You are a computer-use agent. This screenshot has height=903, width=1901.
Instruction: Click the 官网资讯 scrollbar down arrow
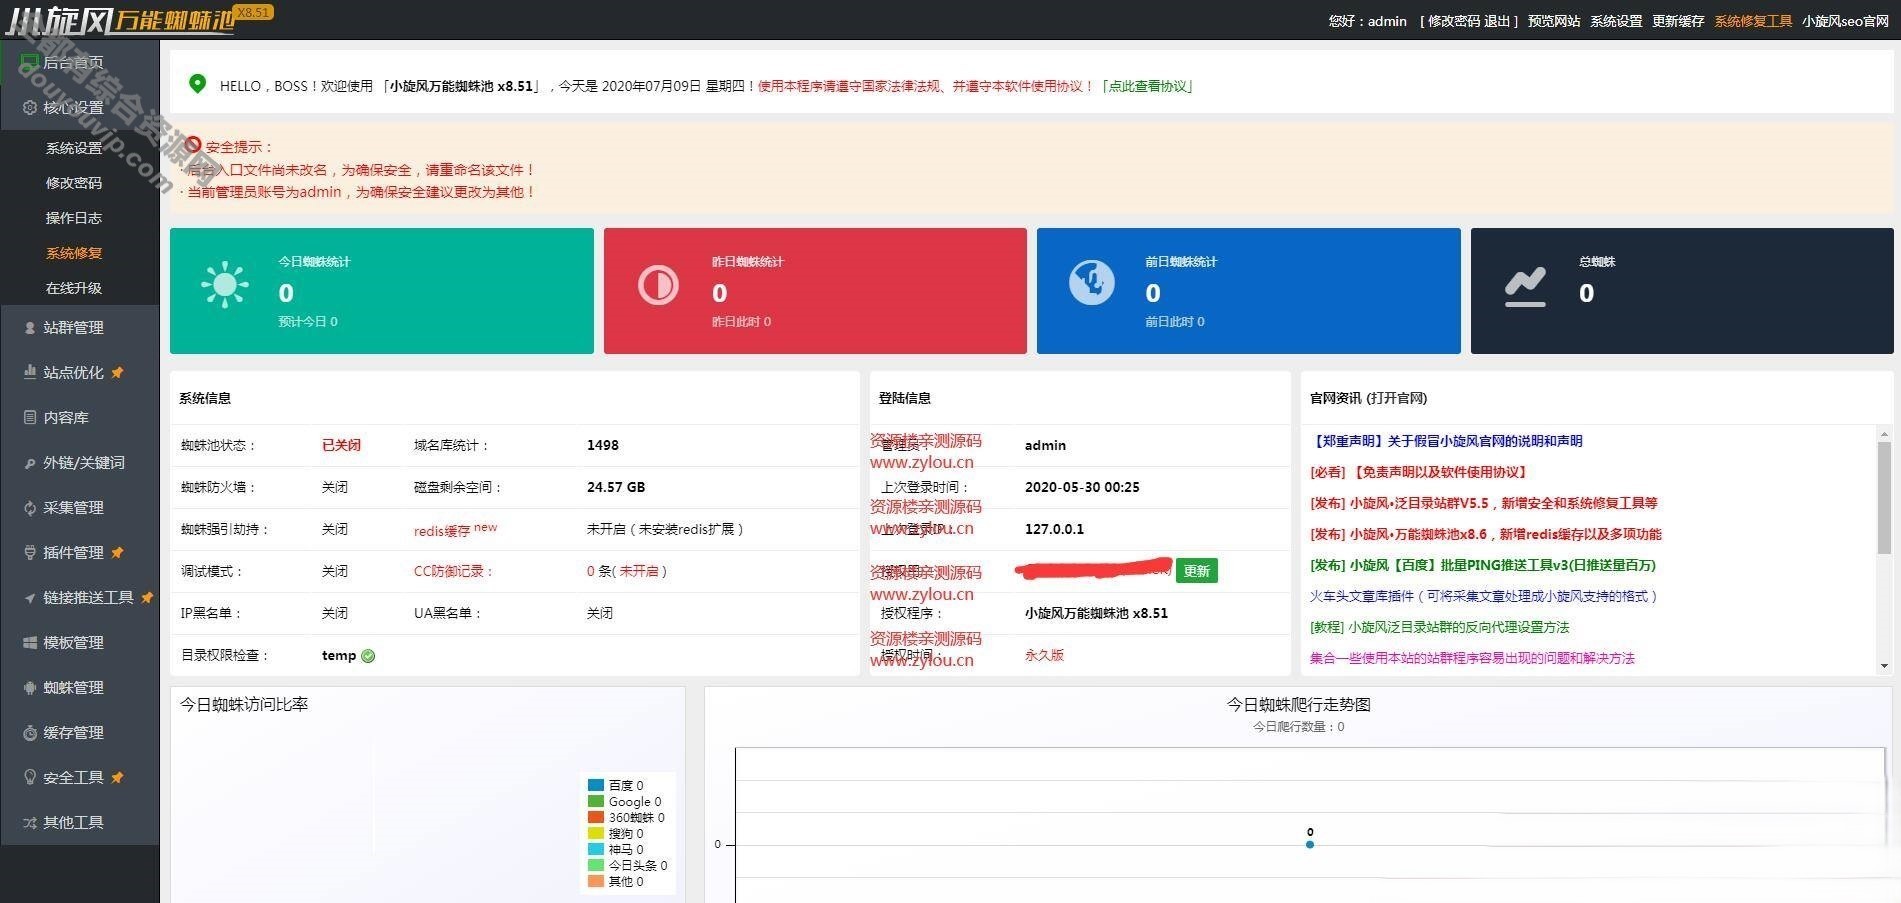click(x=1884, y=666)
